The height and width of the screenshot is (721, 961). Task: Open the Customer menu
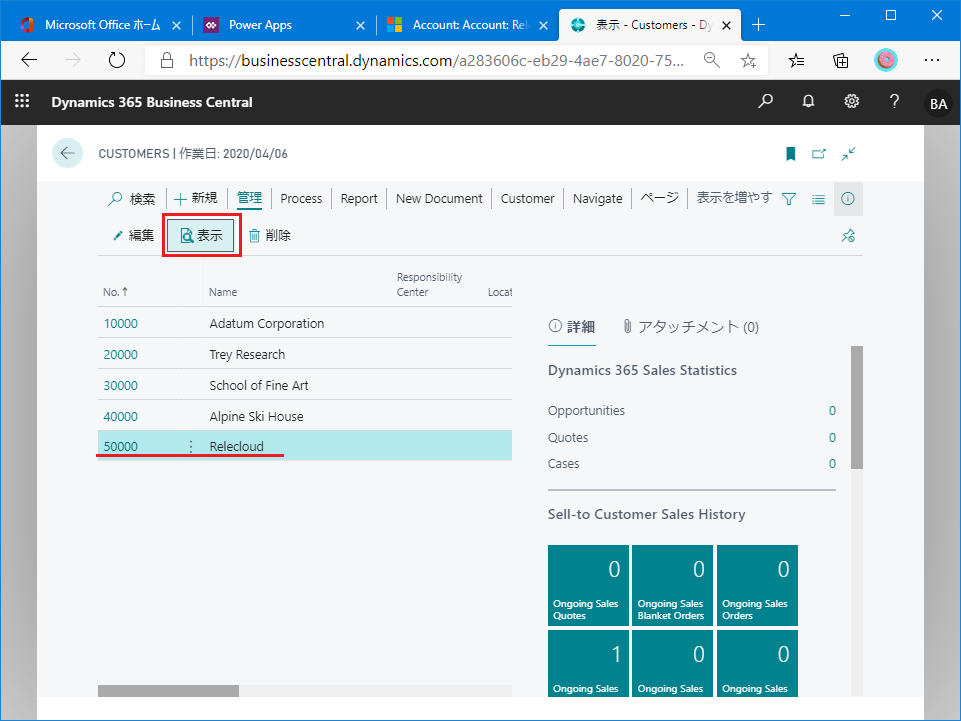click(x=527, y=199)
